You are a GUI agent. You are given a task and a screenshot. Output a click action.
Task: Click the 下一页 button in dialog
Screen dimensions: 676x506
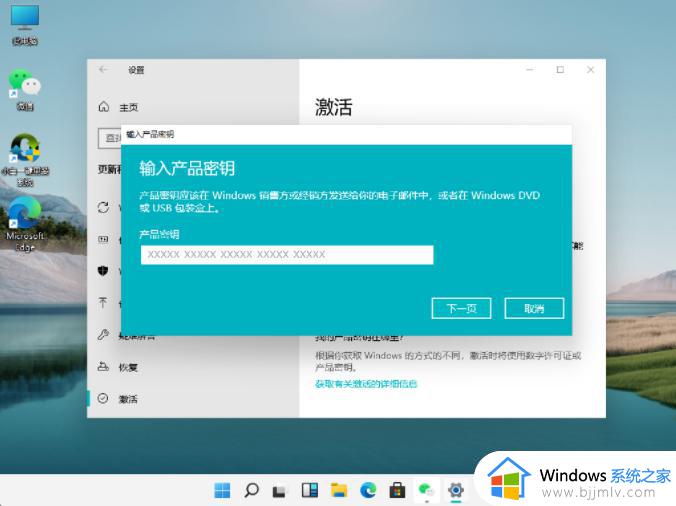pos(461,308)
